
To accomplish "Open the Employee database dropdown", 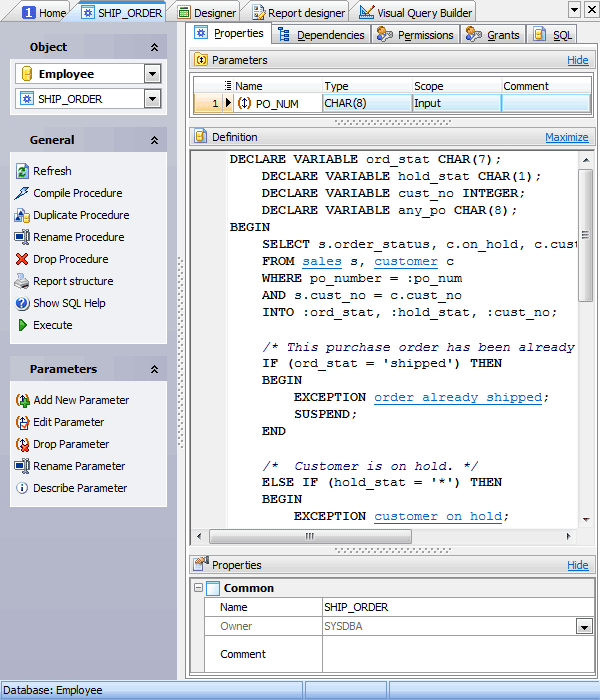I will [x=152, y=74].
